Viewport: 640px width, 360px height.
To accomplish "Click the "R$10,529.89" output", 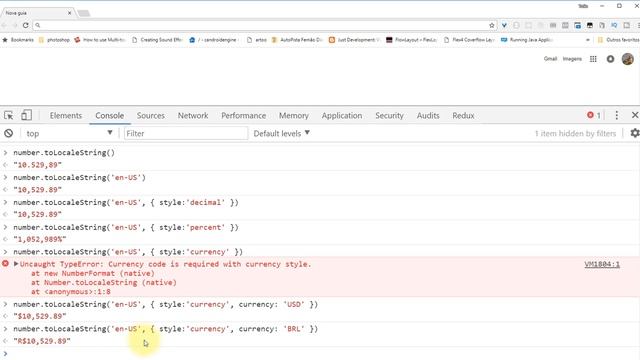I will click(42, 341).
